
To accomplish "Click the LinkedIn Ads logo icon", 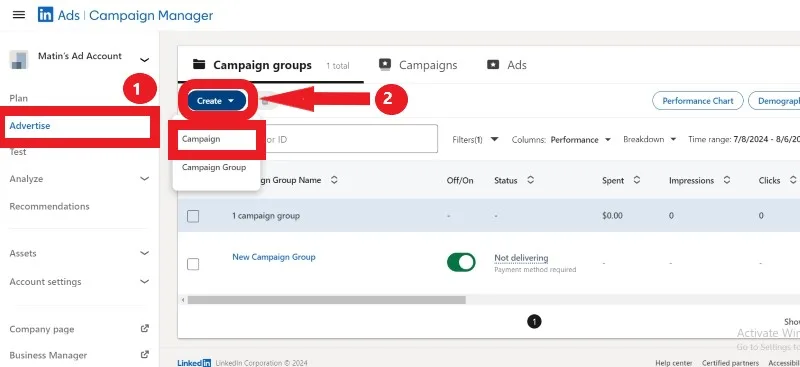I will point(45,15).
